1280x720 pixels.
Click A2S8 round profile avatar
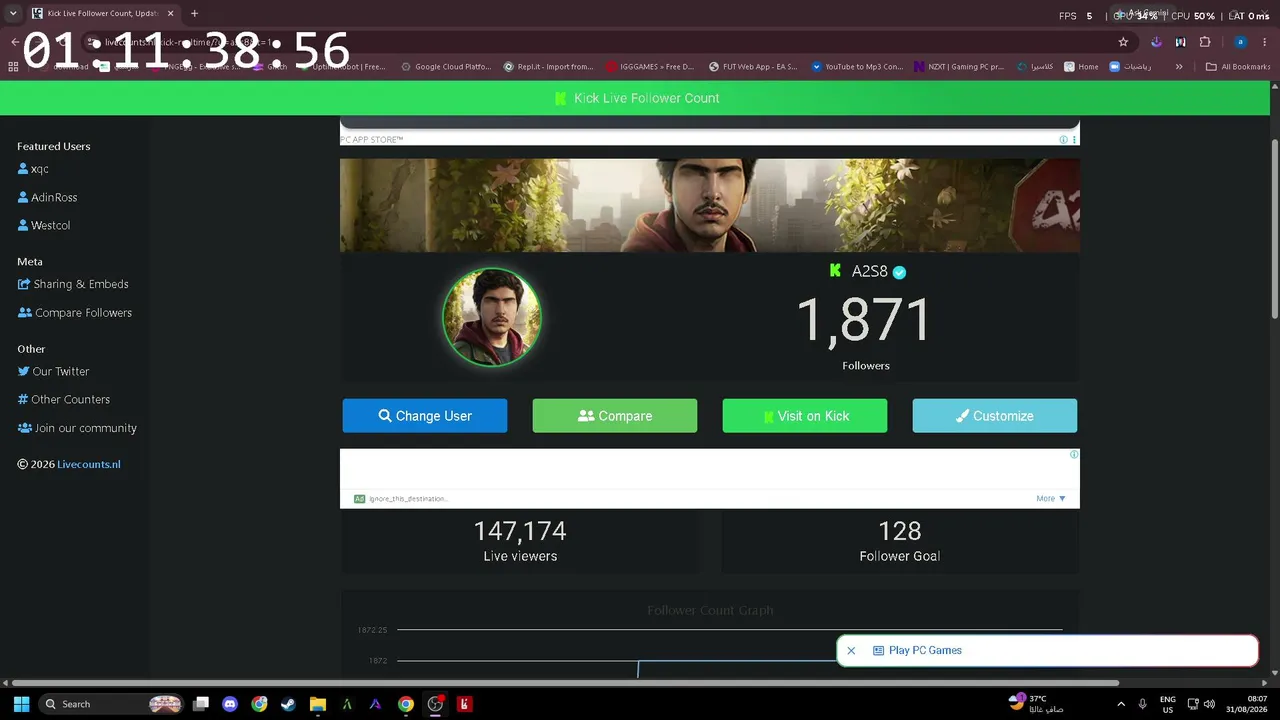(491, 317)
